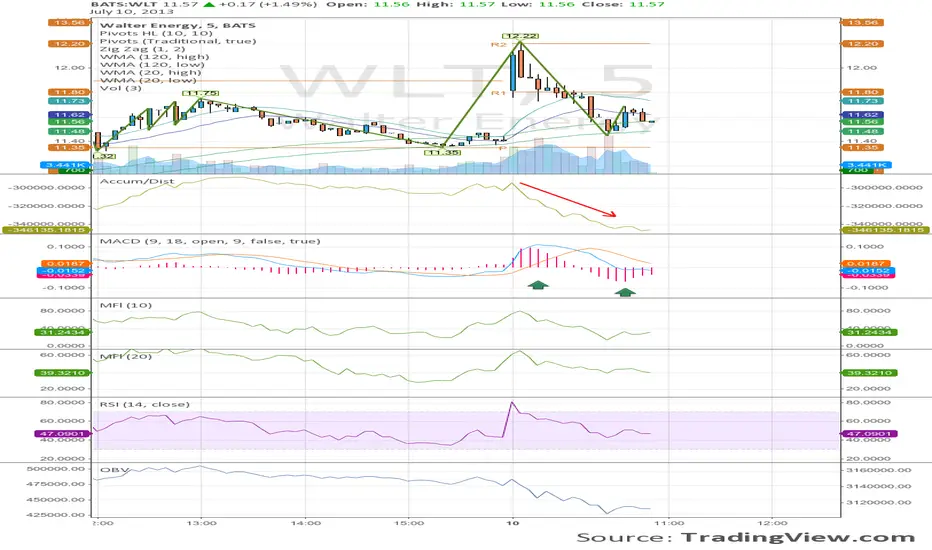Click the 3160000.00 OBV axis value

878,470
